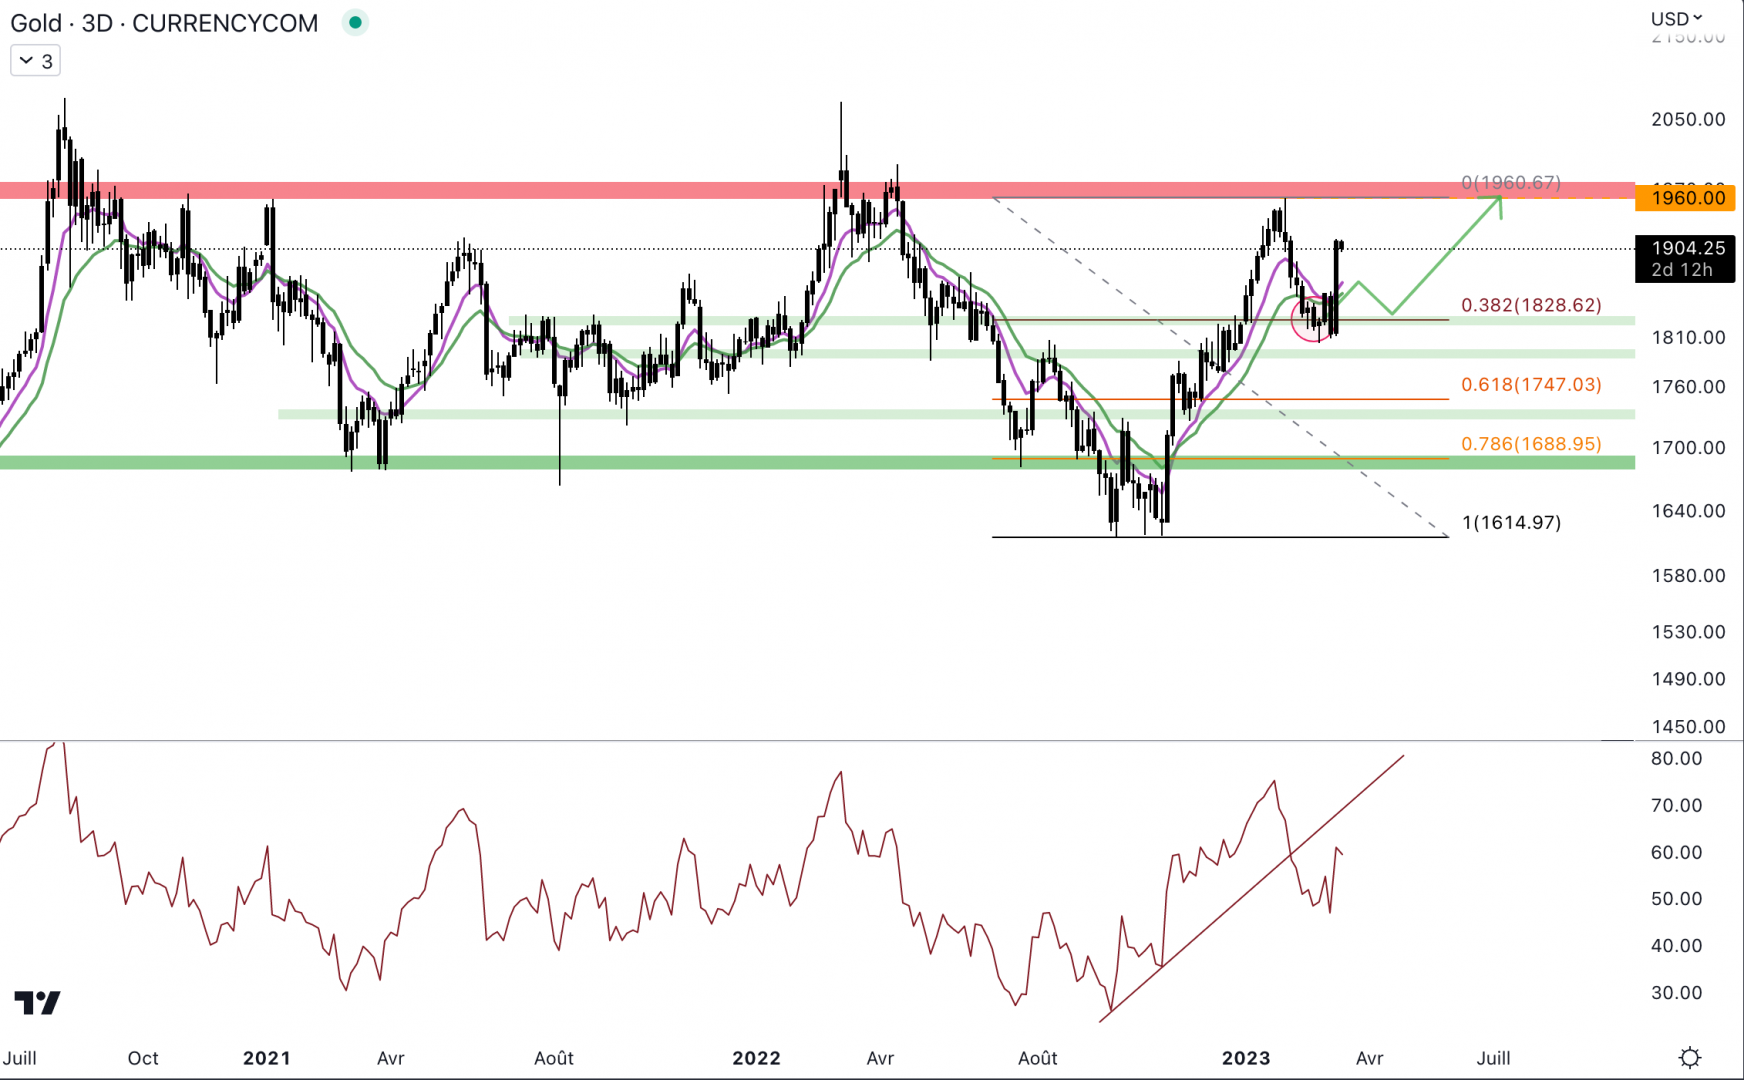
Task: Click the 2022 time axis label
Action: (x=756, y=1058)
